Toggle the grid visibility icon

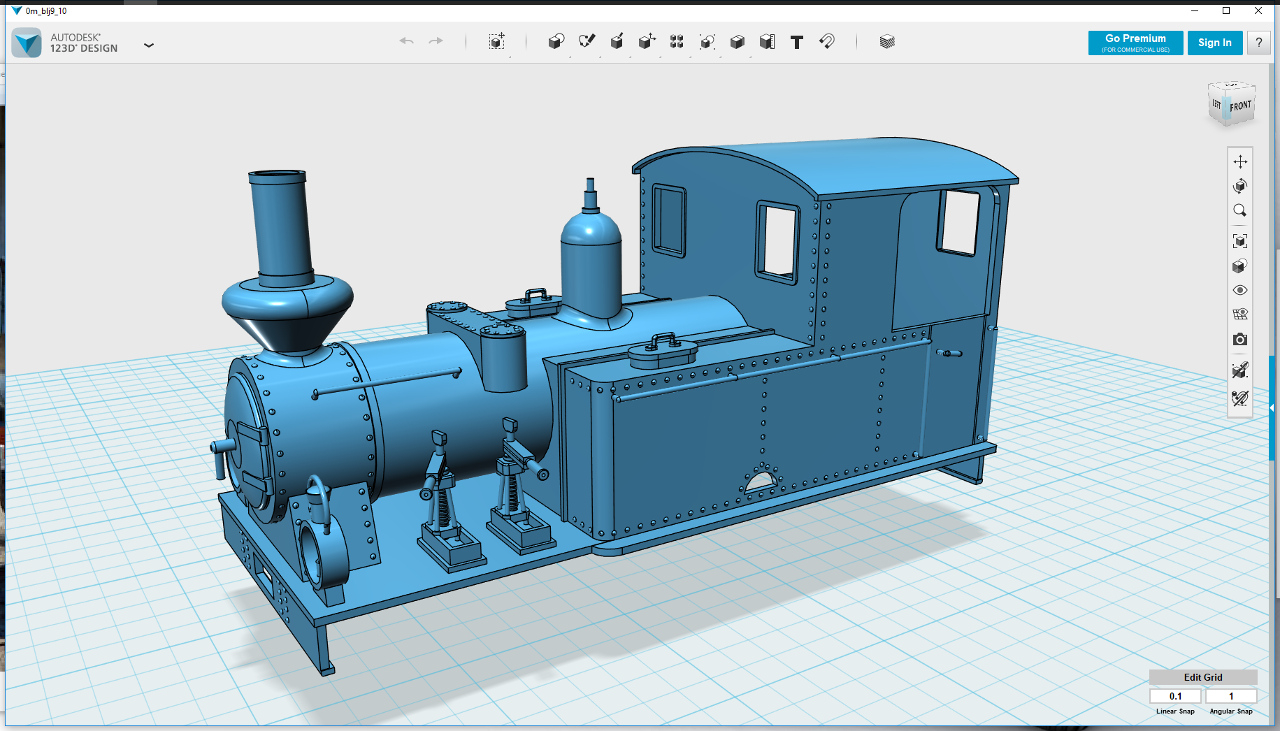coord(1240,315)
